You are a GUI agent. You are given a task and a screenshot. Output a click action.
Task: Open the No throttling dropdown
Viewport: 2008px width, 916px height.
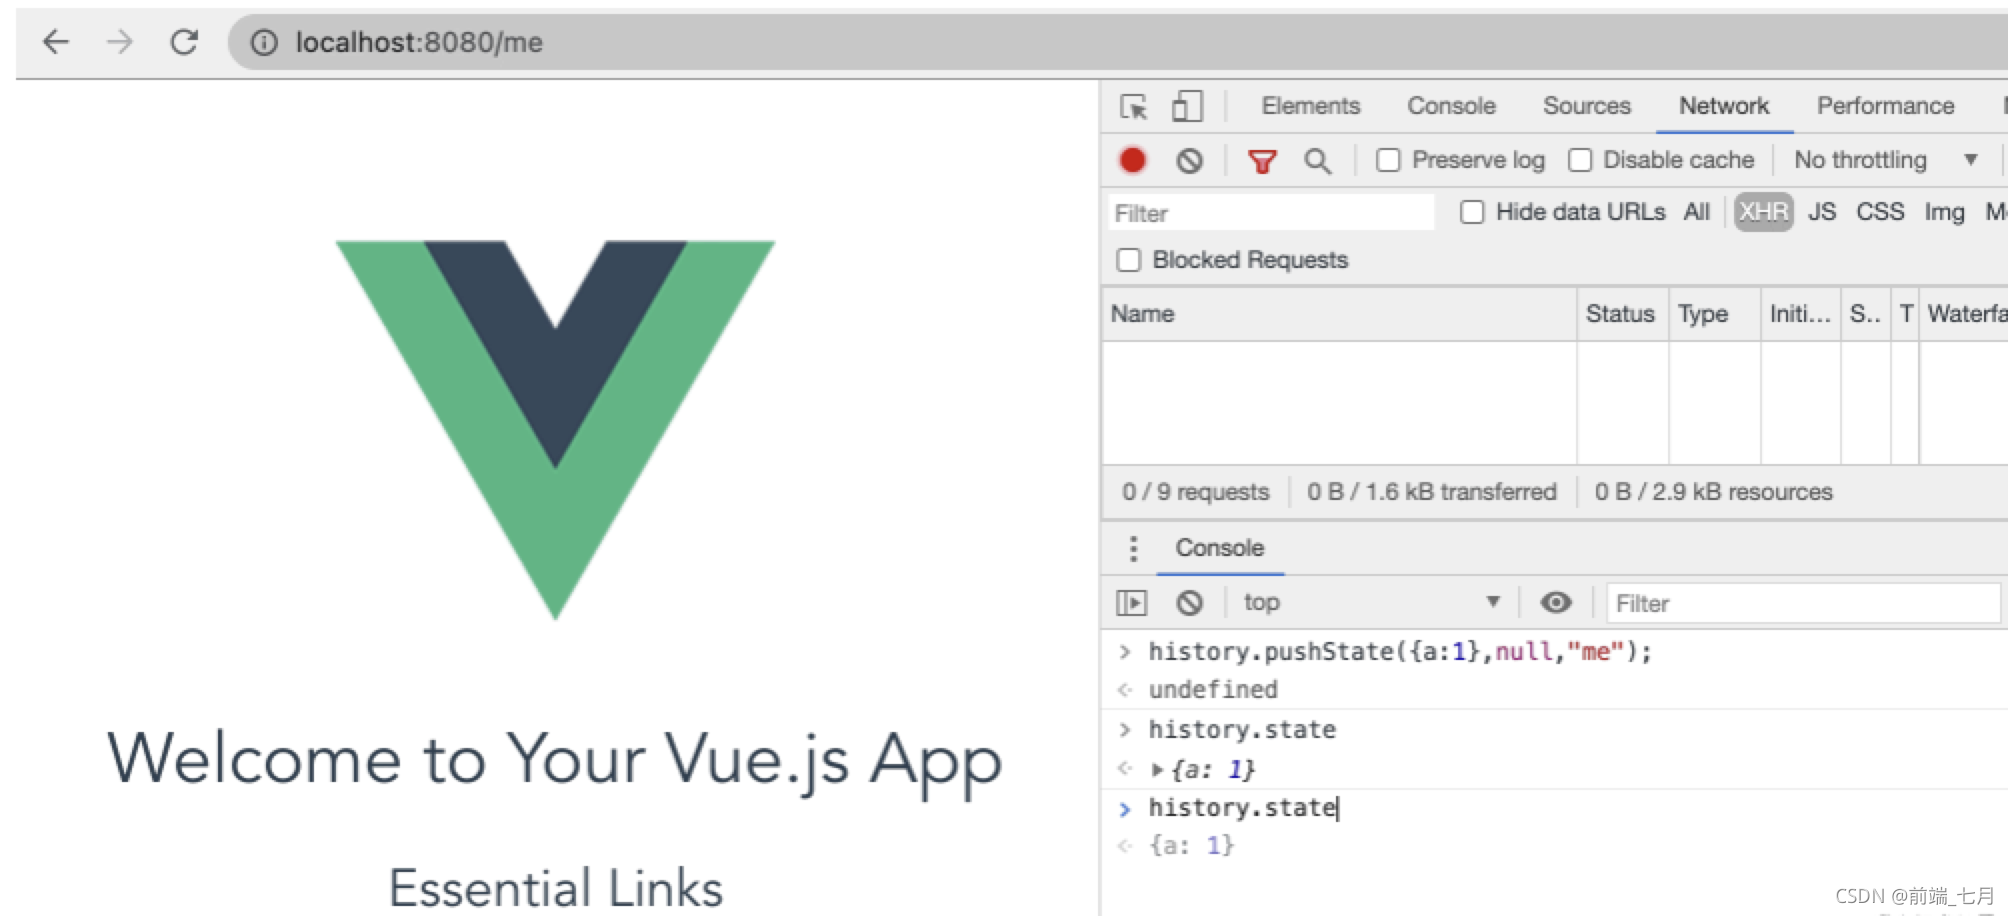click(x=1885, y=160)
